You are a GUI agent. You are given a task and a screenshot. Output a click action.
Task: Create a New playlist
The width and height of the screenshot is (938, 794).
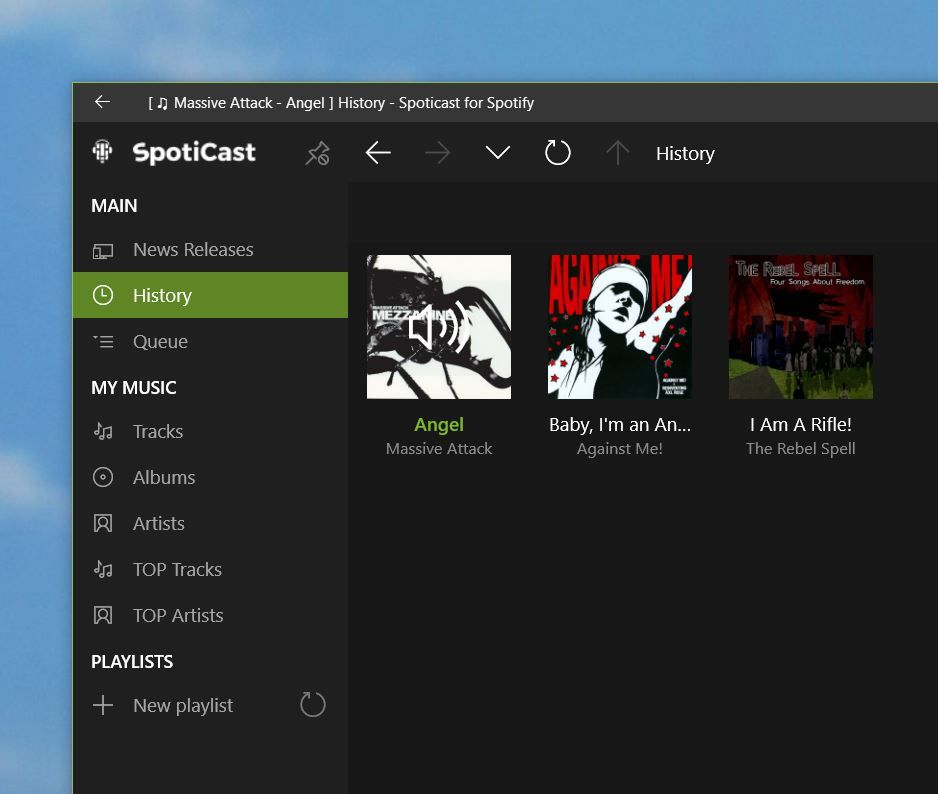[183, 705]
